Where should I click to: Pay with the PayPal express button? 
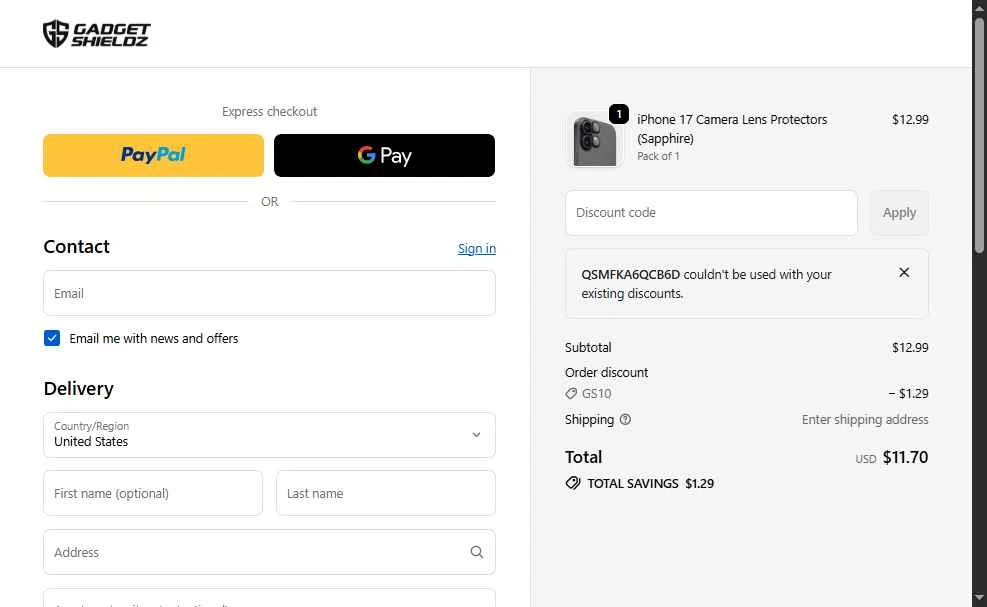[153, 155]
